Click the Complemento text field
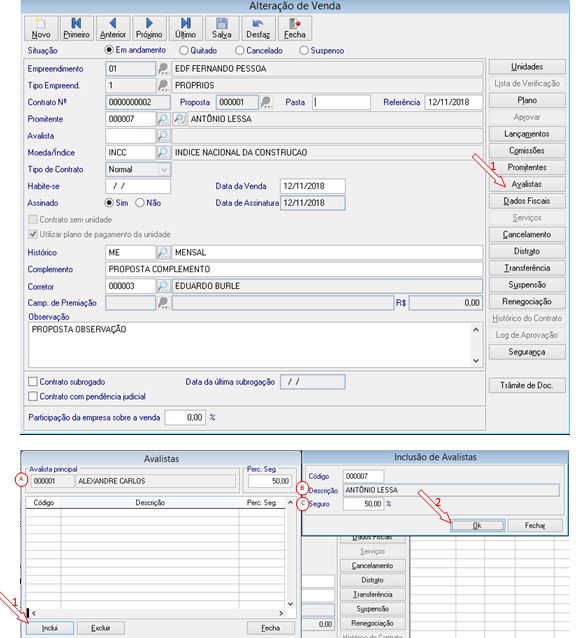The width and height of the screenshot is (576, 638). click(x=294, y=269)
